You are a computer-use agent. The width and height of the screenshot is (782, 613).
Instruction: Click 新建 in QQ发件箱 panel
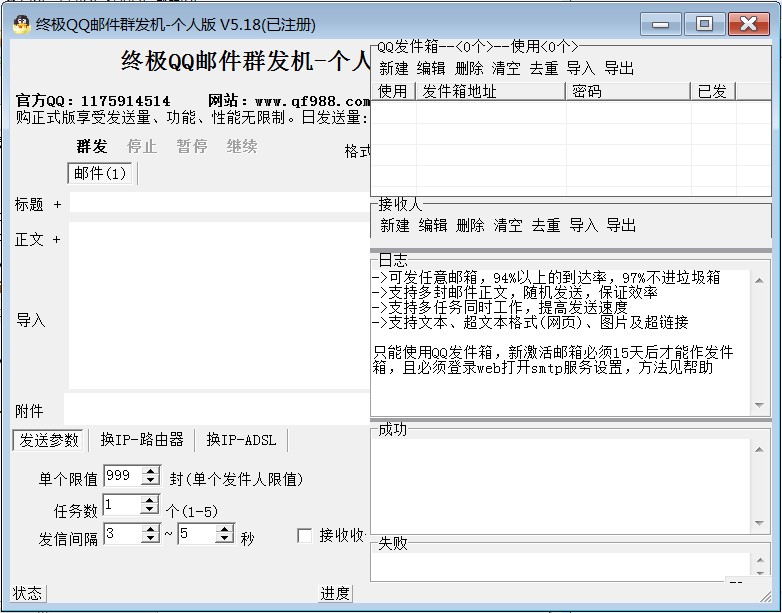(394, 68)
